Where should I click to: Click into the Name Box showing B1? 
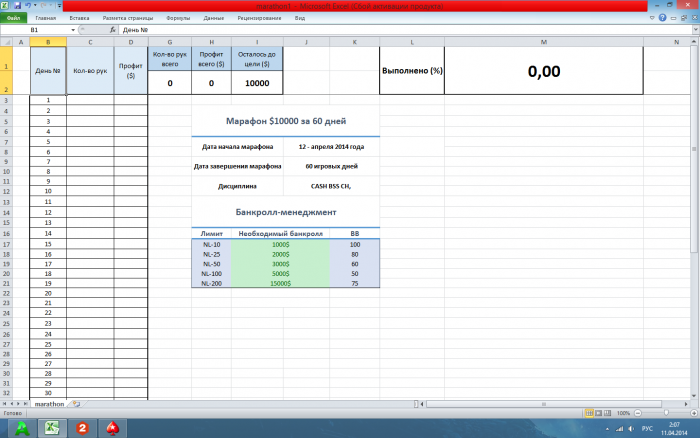pyautogui.click(x=35, y=30)
